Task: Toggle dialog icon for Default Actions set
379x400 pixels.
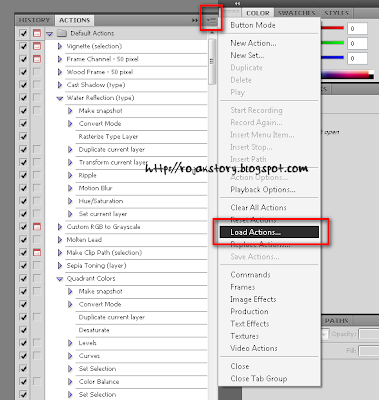Action: pos(37,33)
